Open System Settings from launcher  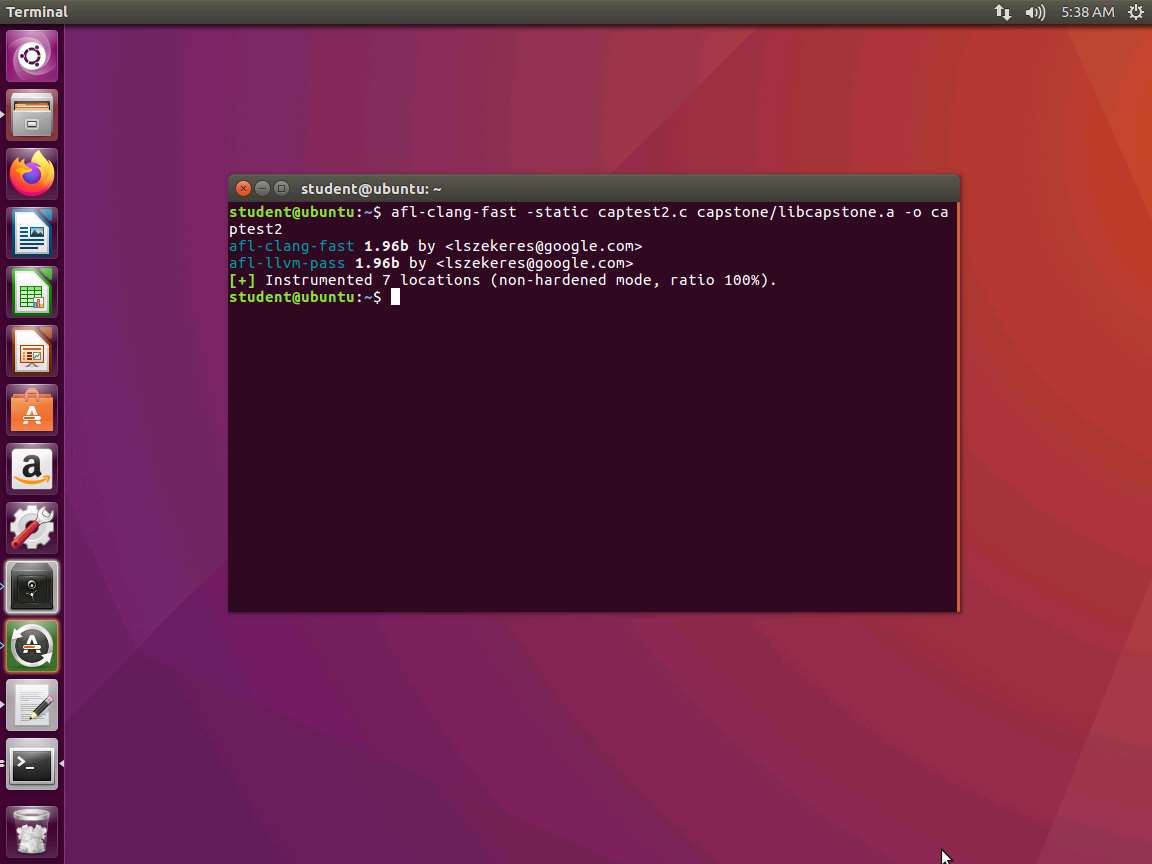(x=32, y=528)
